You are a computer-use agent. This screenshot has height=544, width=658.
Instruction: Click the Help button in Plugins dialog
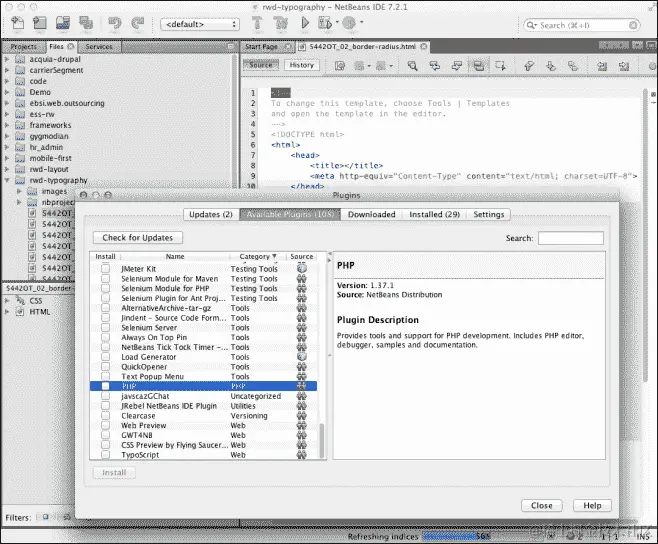pyautogui.click(x=592, y=505)
